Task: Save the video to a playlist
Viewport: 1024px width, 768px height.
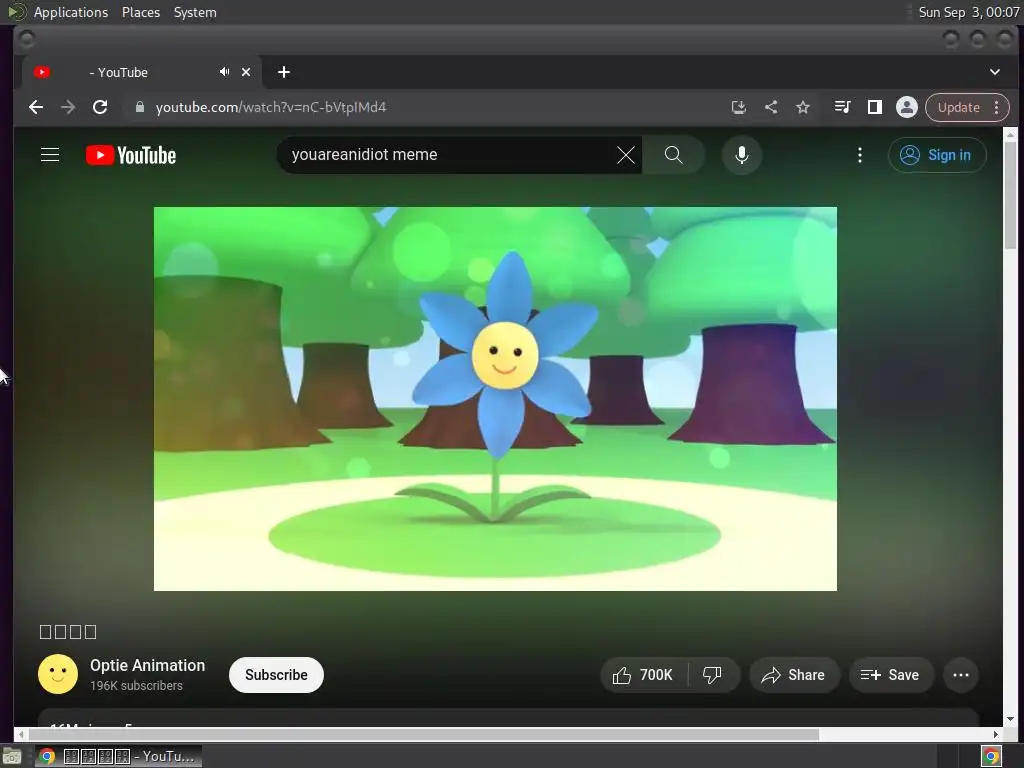Action: [x=890, y=675]
